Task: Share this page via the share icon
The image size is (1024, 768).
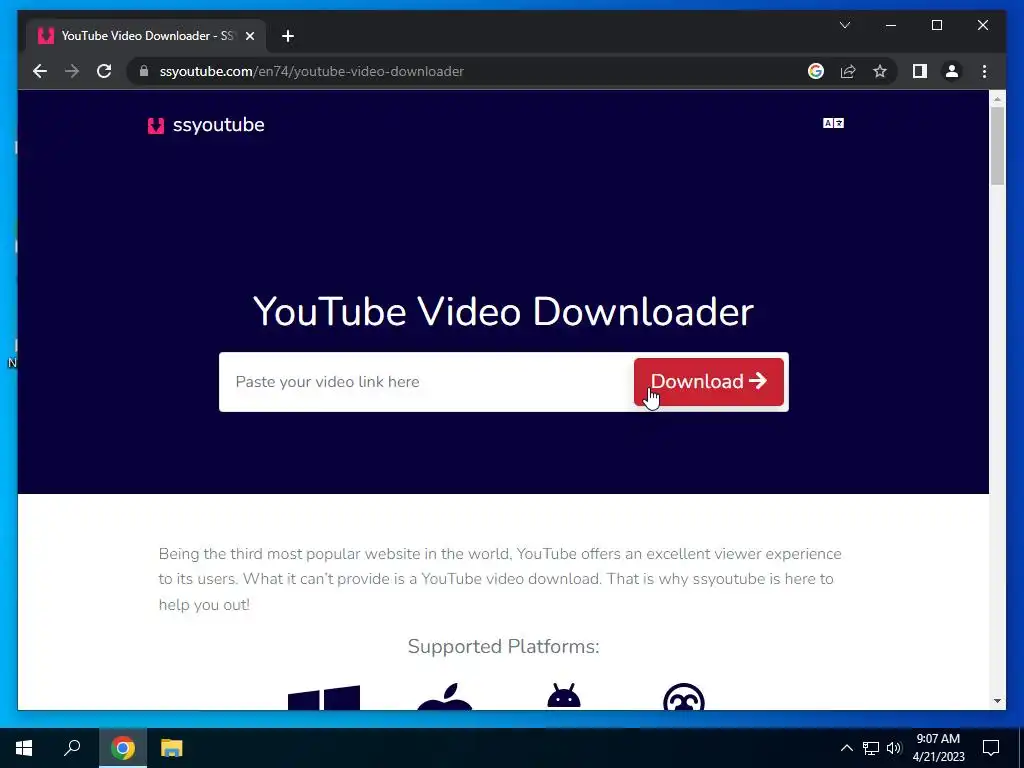Action: coord(848,71)
